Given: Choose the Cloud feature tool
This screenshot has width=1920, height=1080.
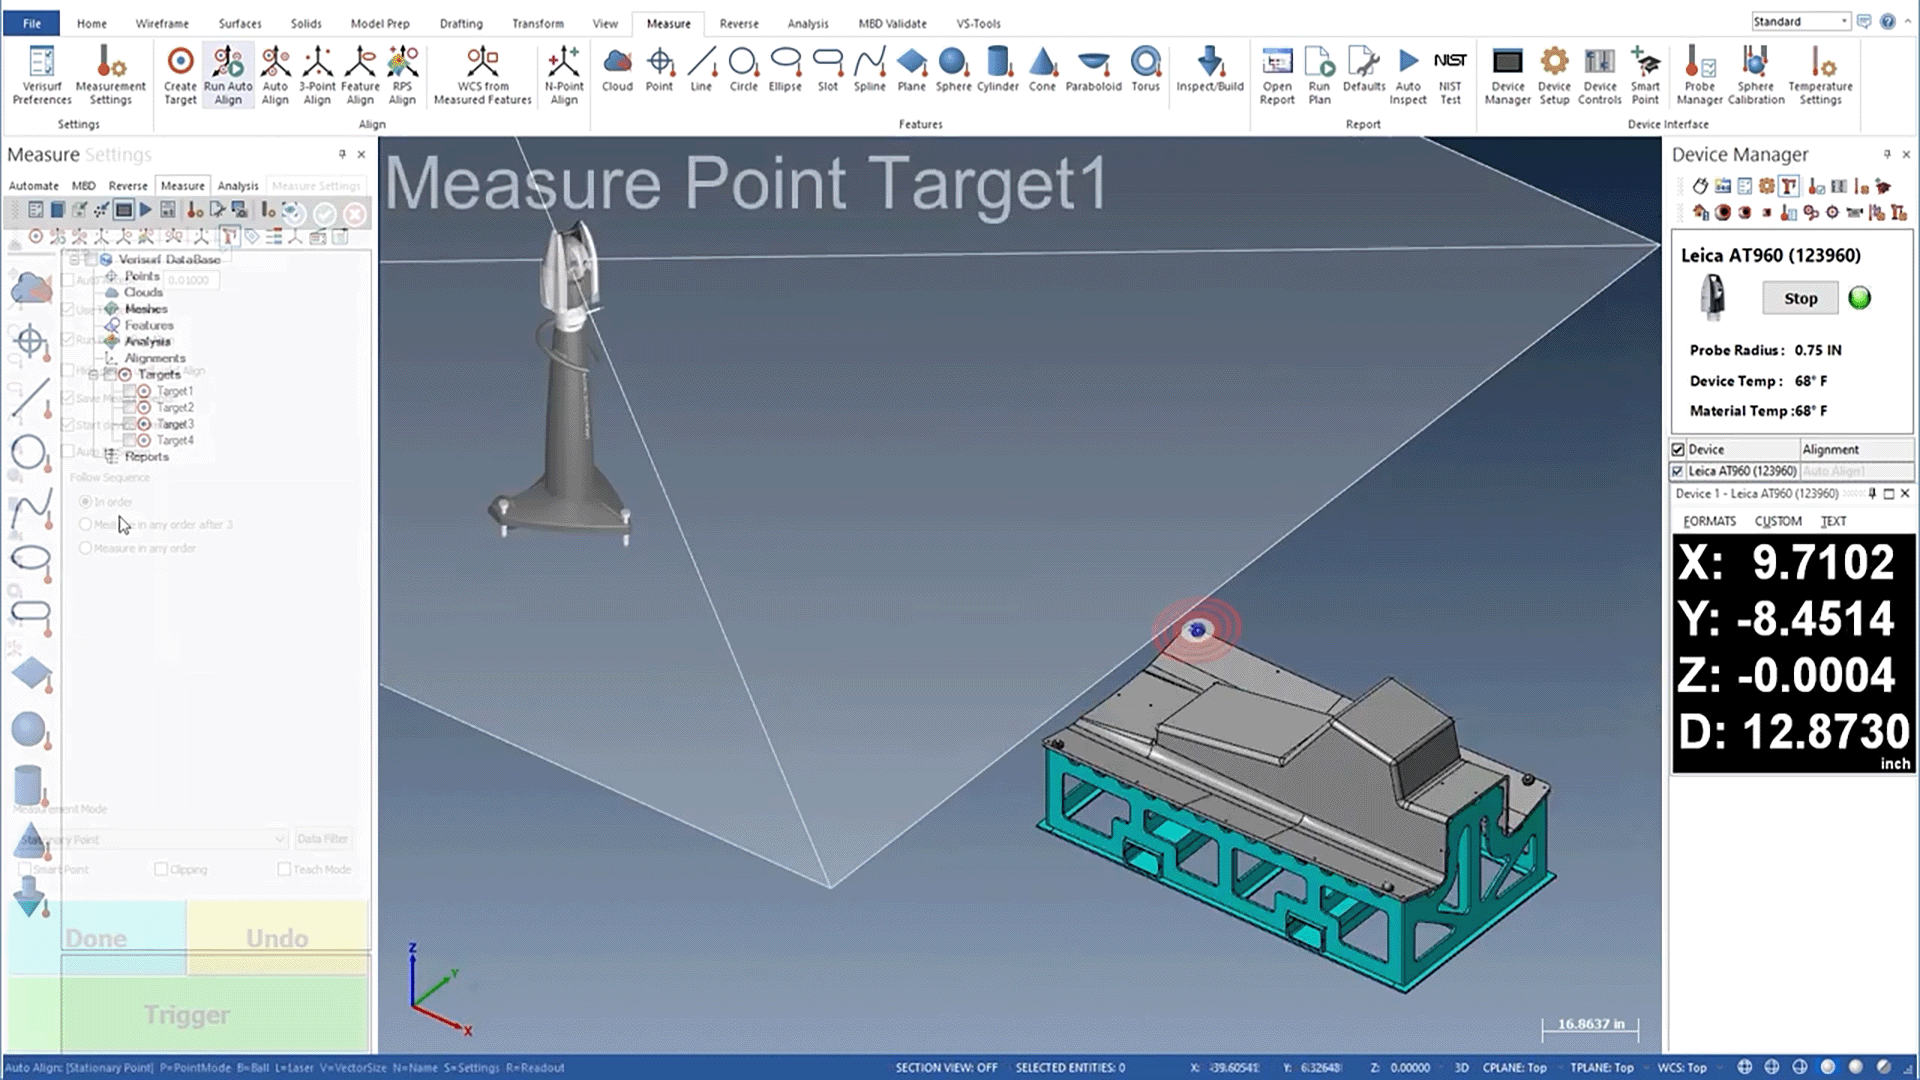Looking at the screenshot, I should pos(617,70).
